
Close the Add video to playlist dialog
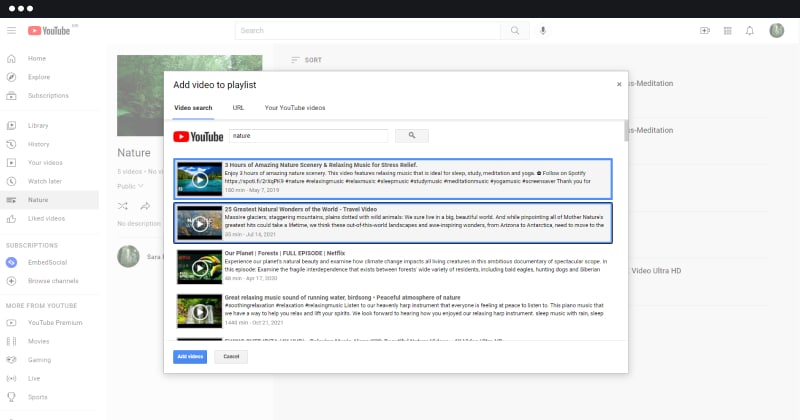619,84
